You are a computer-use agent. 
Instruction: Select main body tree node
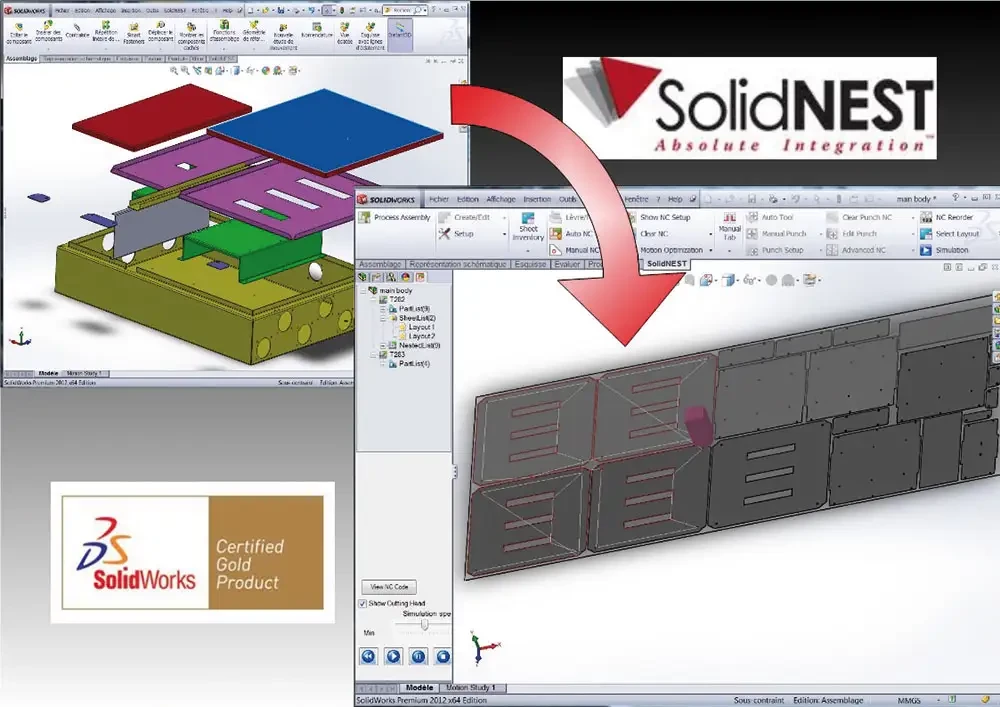coord(390,291)
